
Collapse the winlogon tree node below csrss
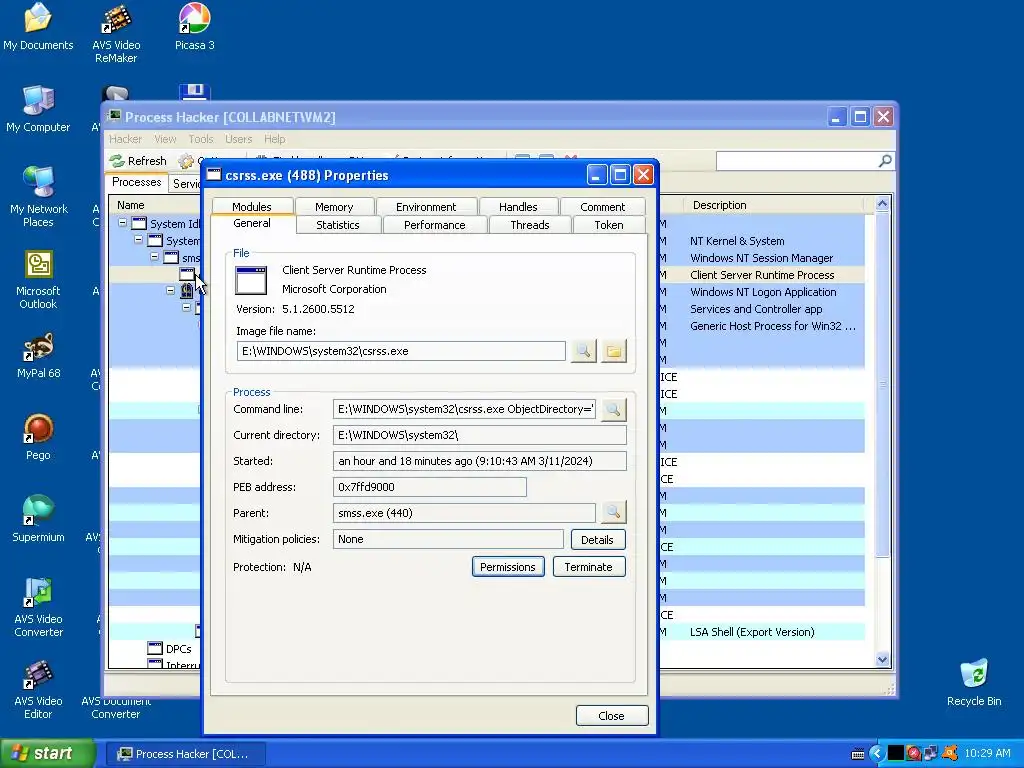coord(170,290)
